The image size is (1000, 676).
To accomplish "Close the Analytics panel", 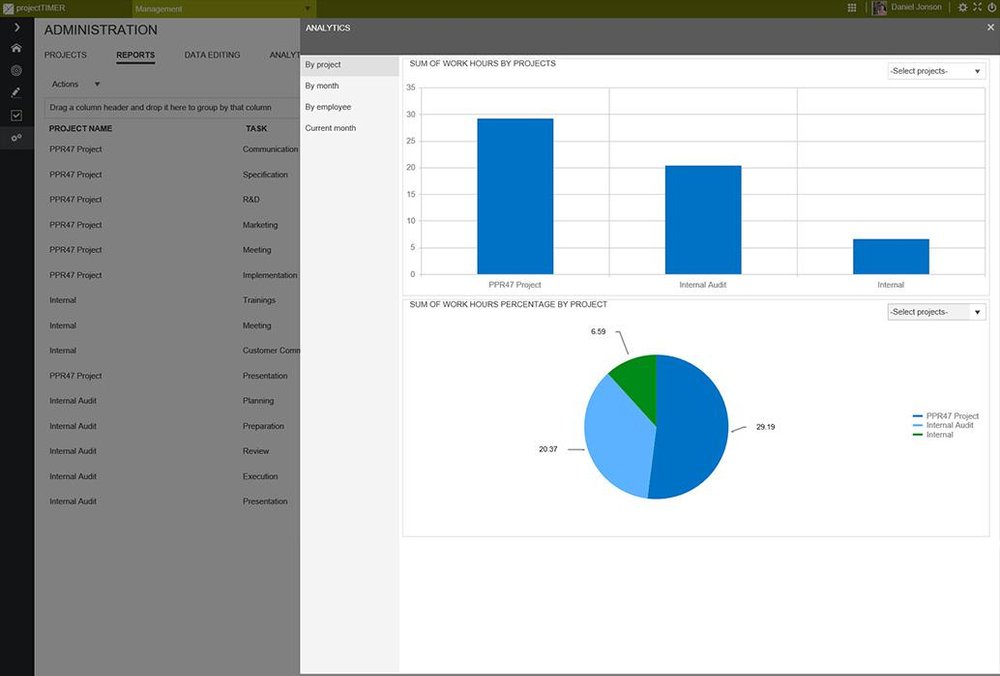I will click(990, 27).
